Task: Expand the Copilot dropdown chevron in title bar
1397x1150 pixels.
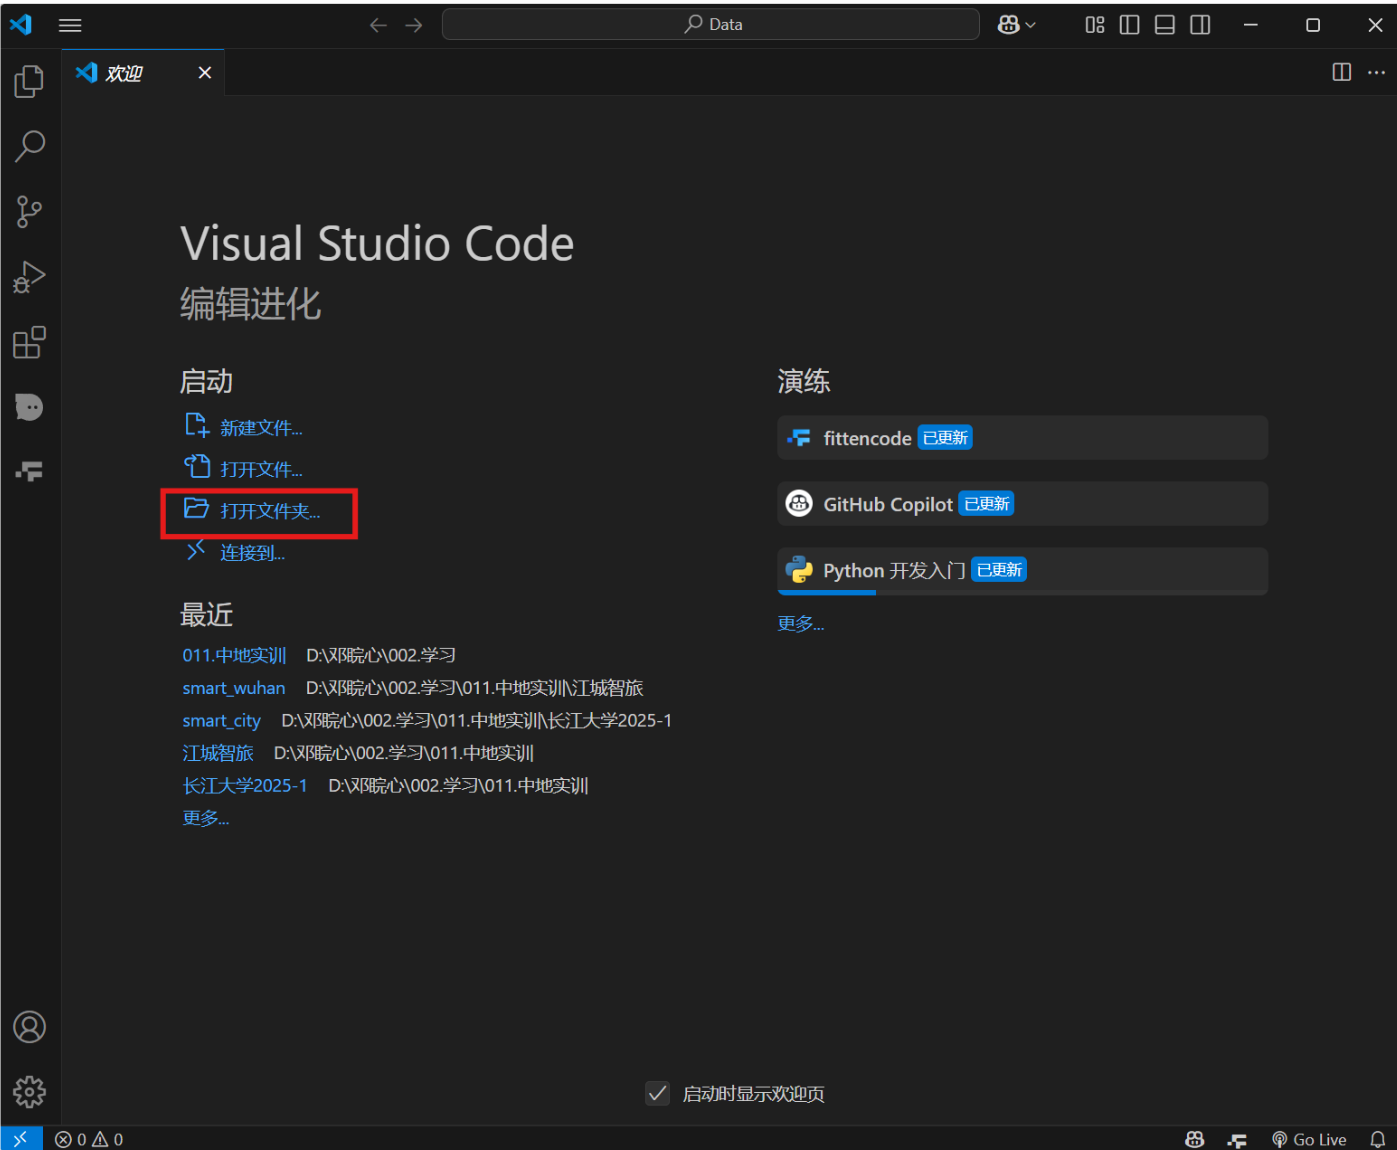Action: pyautogui.click(x=1030, y=25)
